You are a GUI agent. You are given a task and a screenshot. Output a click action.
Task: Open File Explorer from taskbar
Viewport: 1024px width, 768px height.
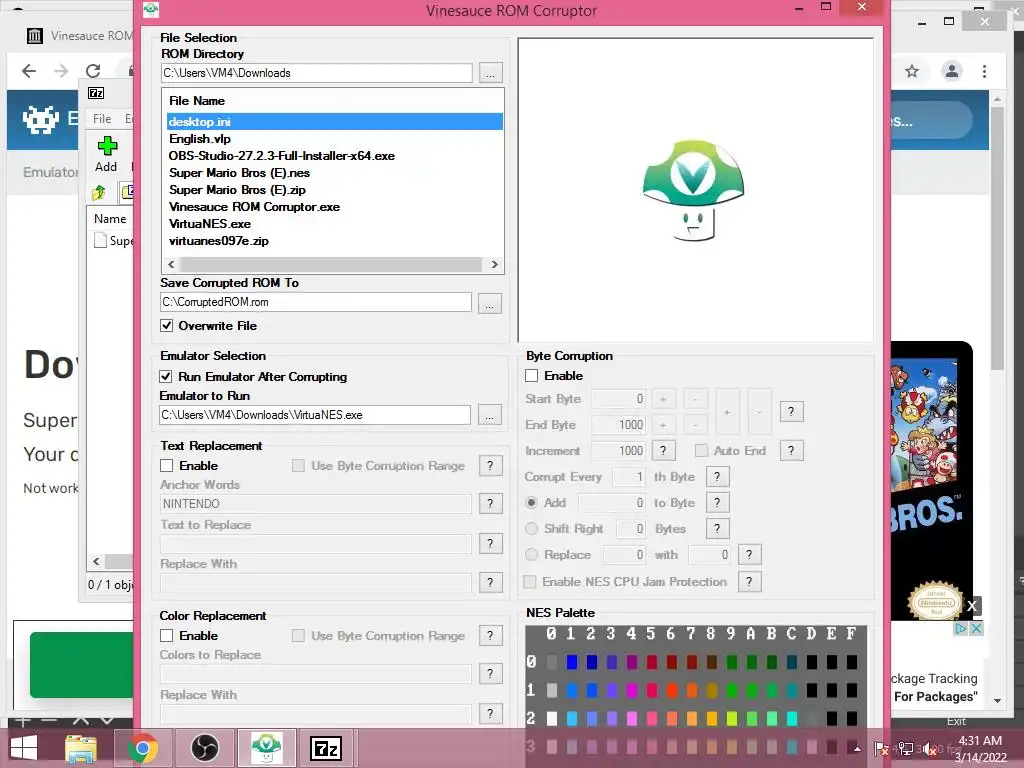[80, 748]
